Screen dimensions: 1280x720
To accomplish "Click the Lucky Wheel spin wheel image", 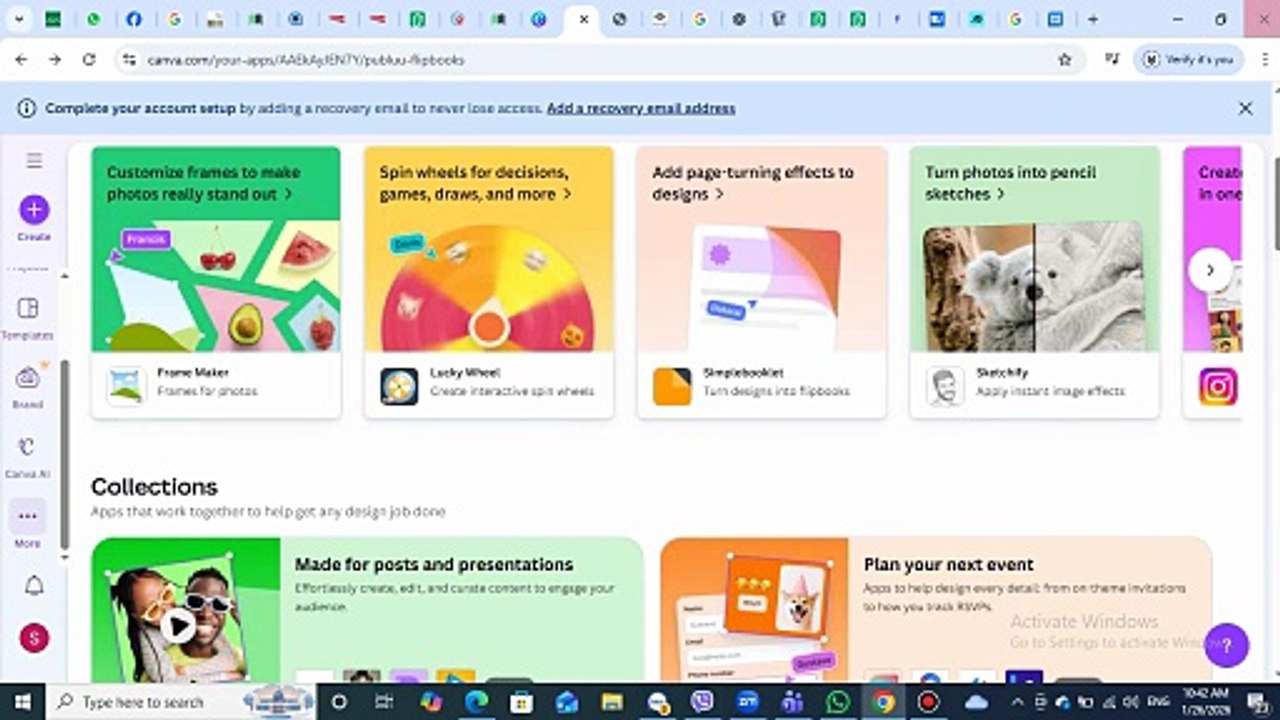I will click(489, 286).
